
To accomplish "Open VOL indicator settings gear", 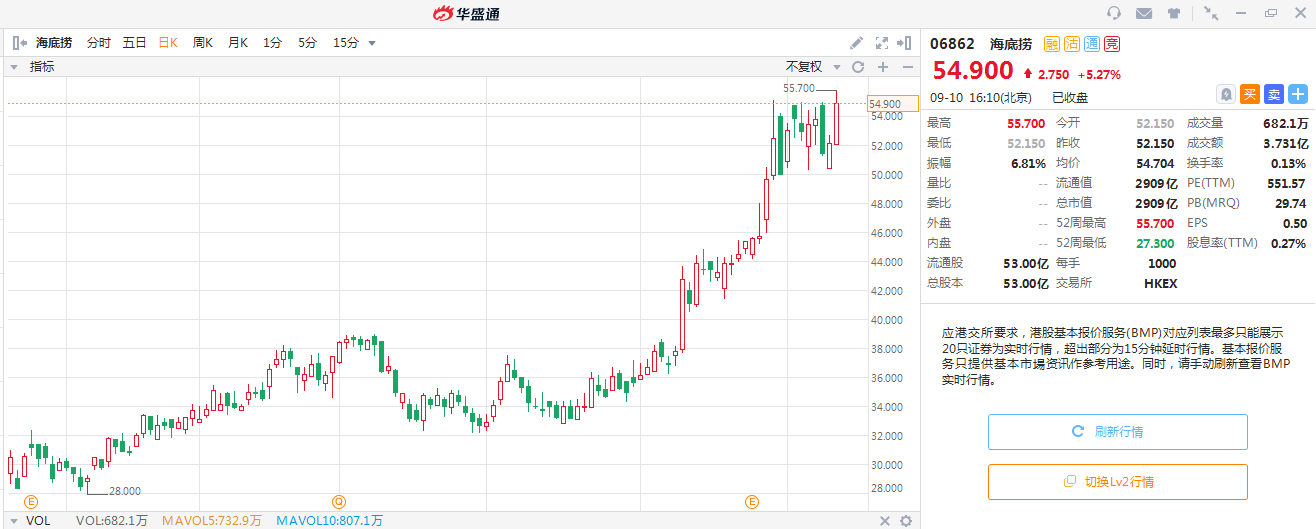I will click(906, 521).
